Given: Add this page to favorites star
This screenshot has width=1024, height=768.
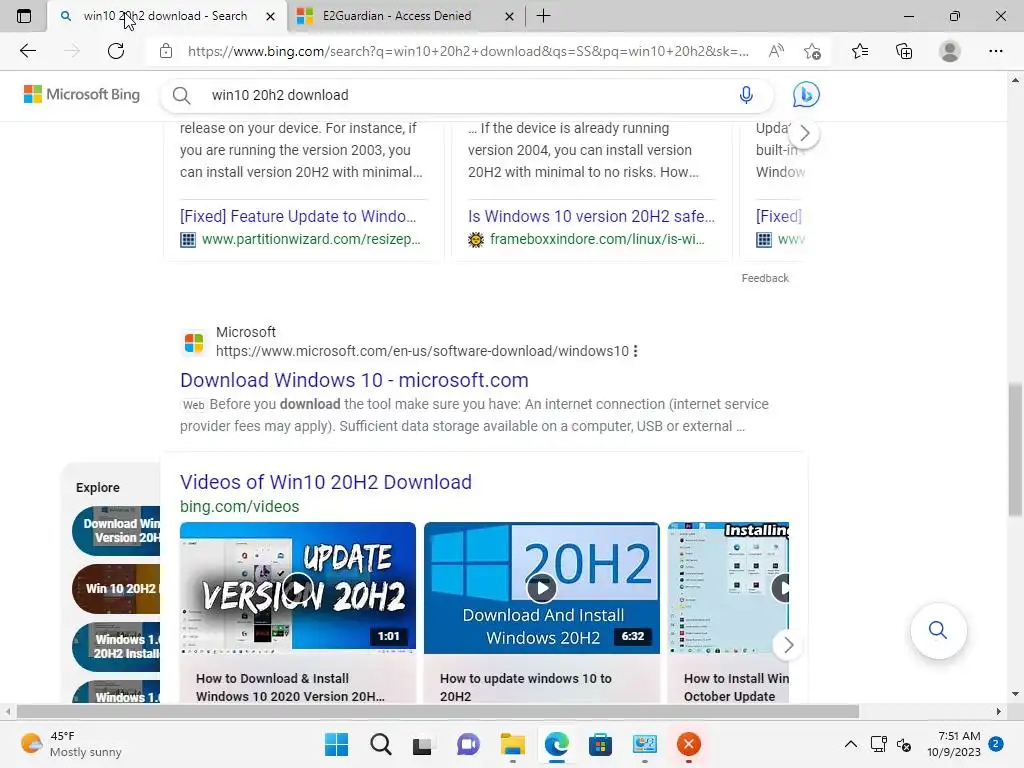Looking at the screenshot, I should pos(812,51).
